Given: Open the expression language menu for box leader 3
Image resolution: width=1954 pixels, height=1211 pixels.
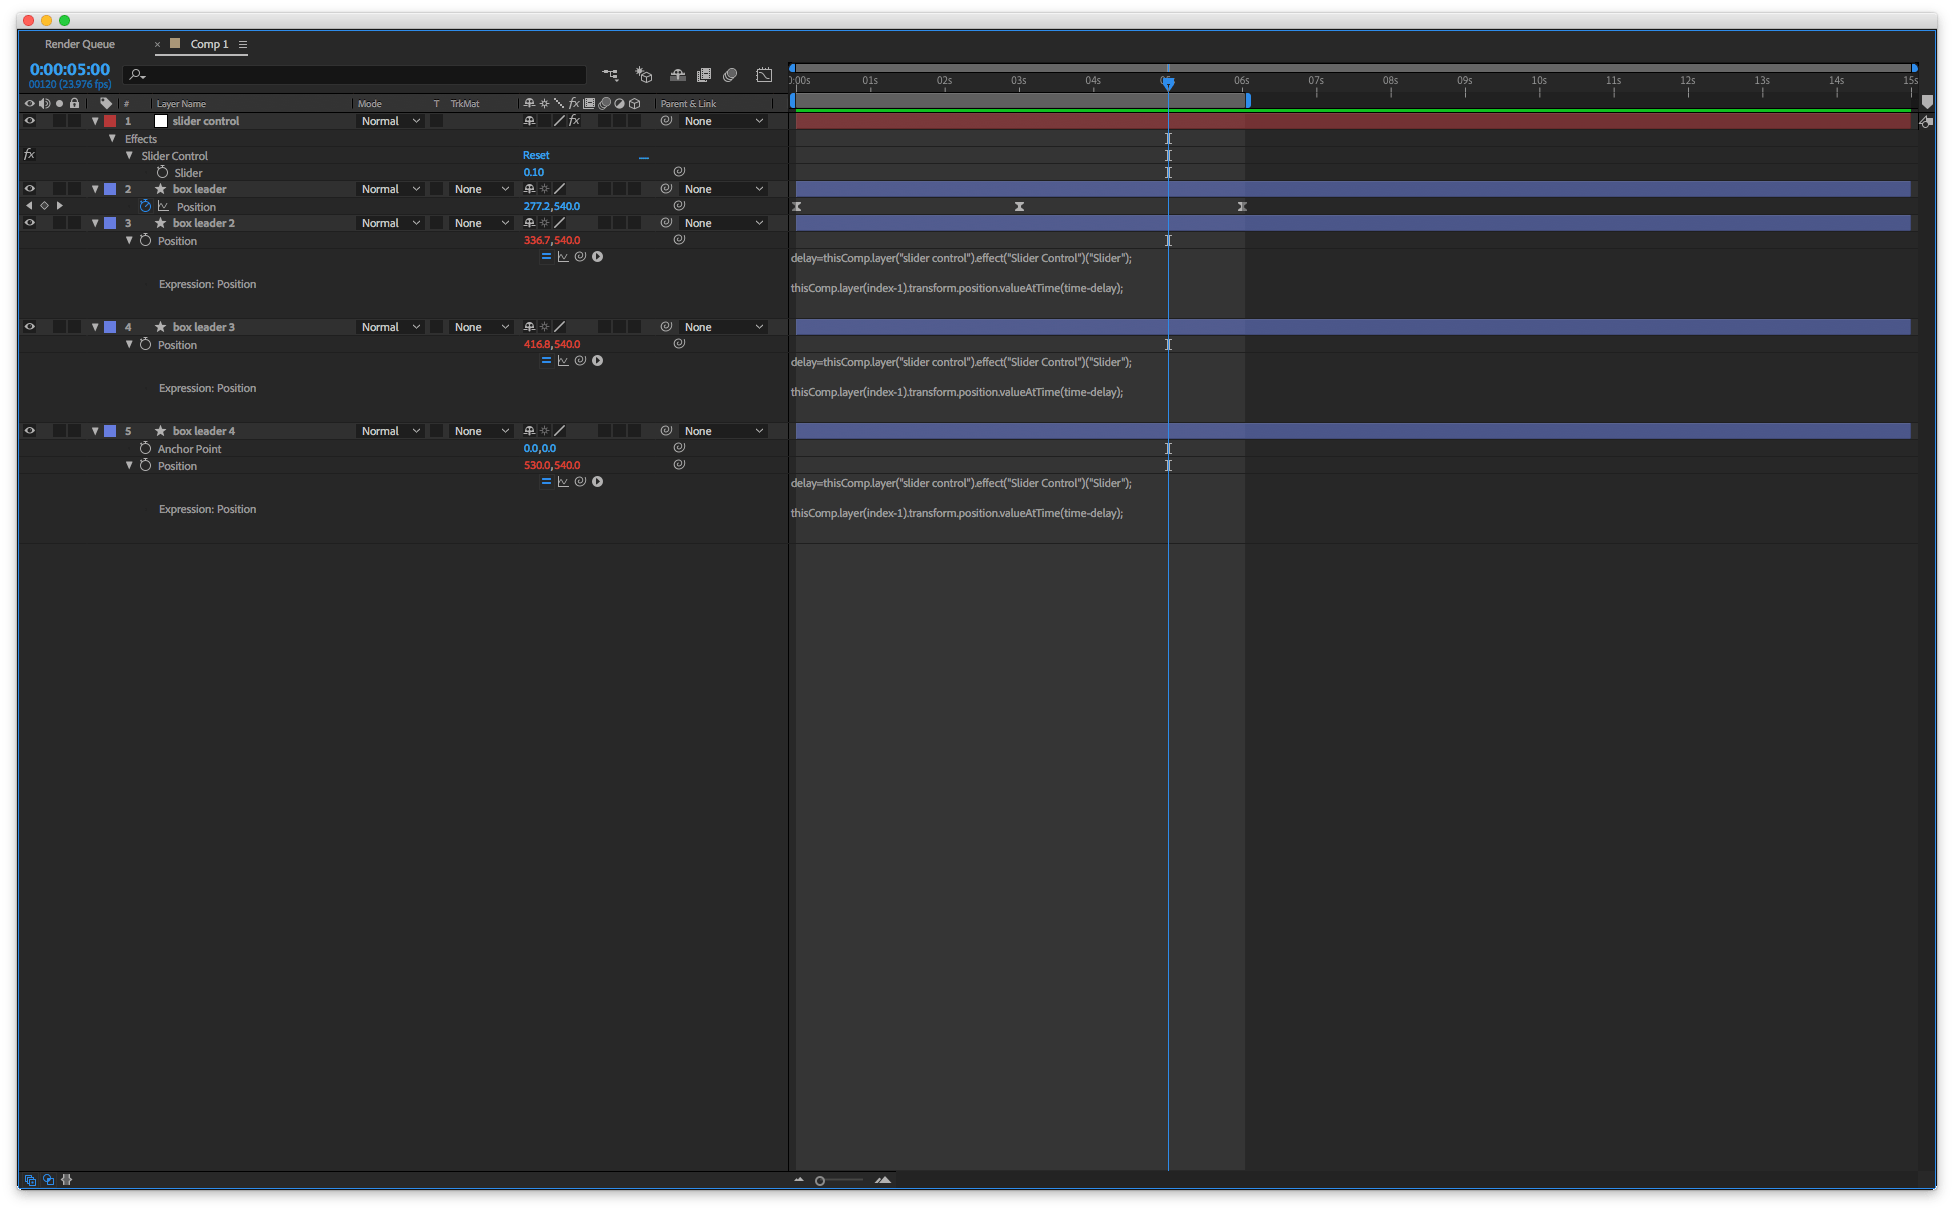Looking at the screenshot, I should [x=597, y=361].
